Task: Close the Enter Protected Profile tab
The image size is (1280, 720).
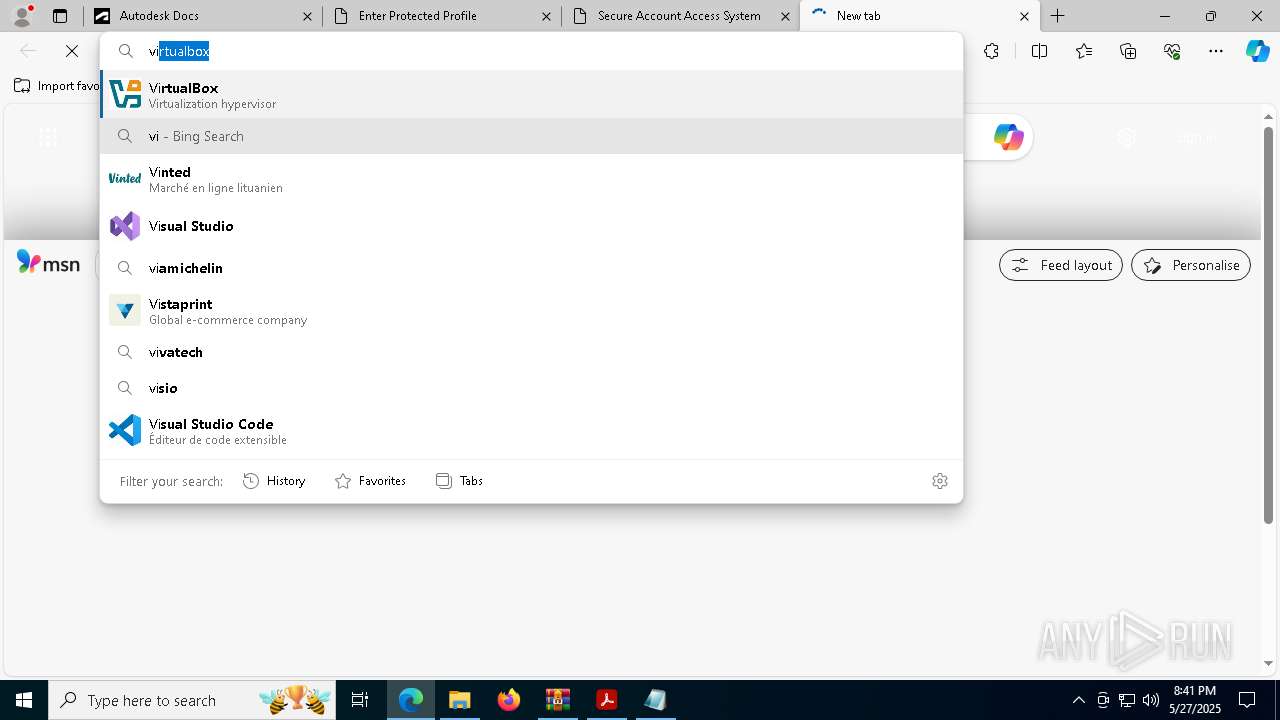Action: 546,16
